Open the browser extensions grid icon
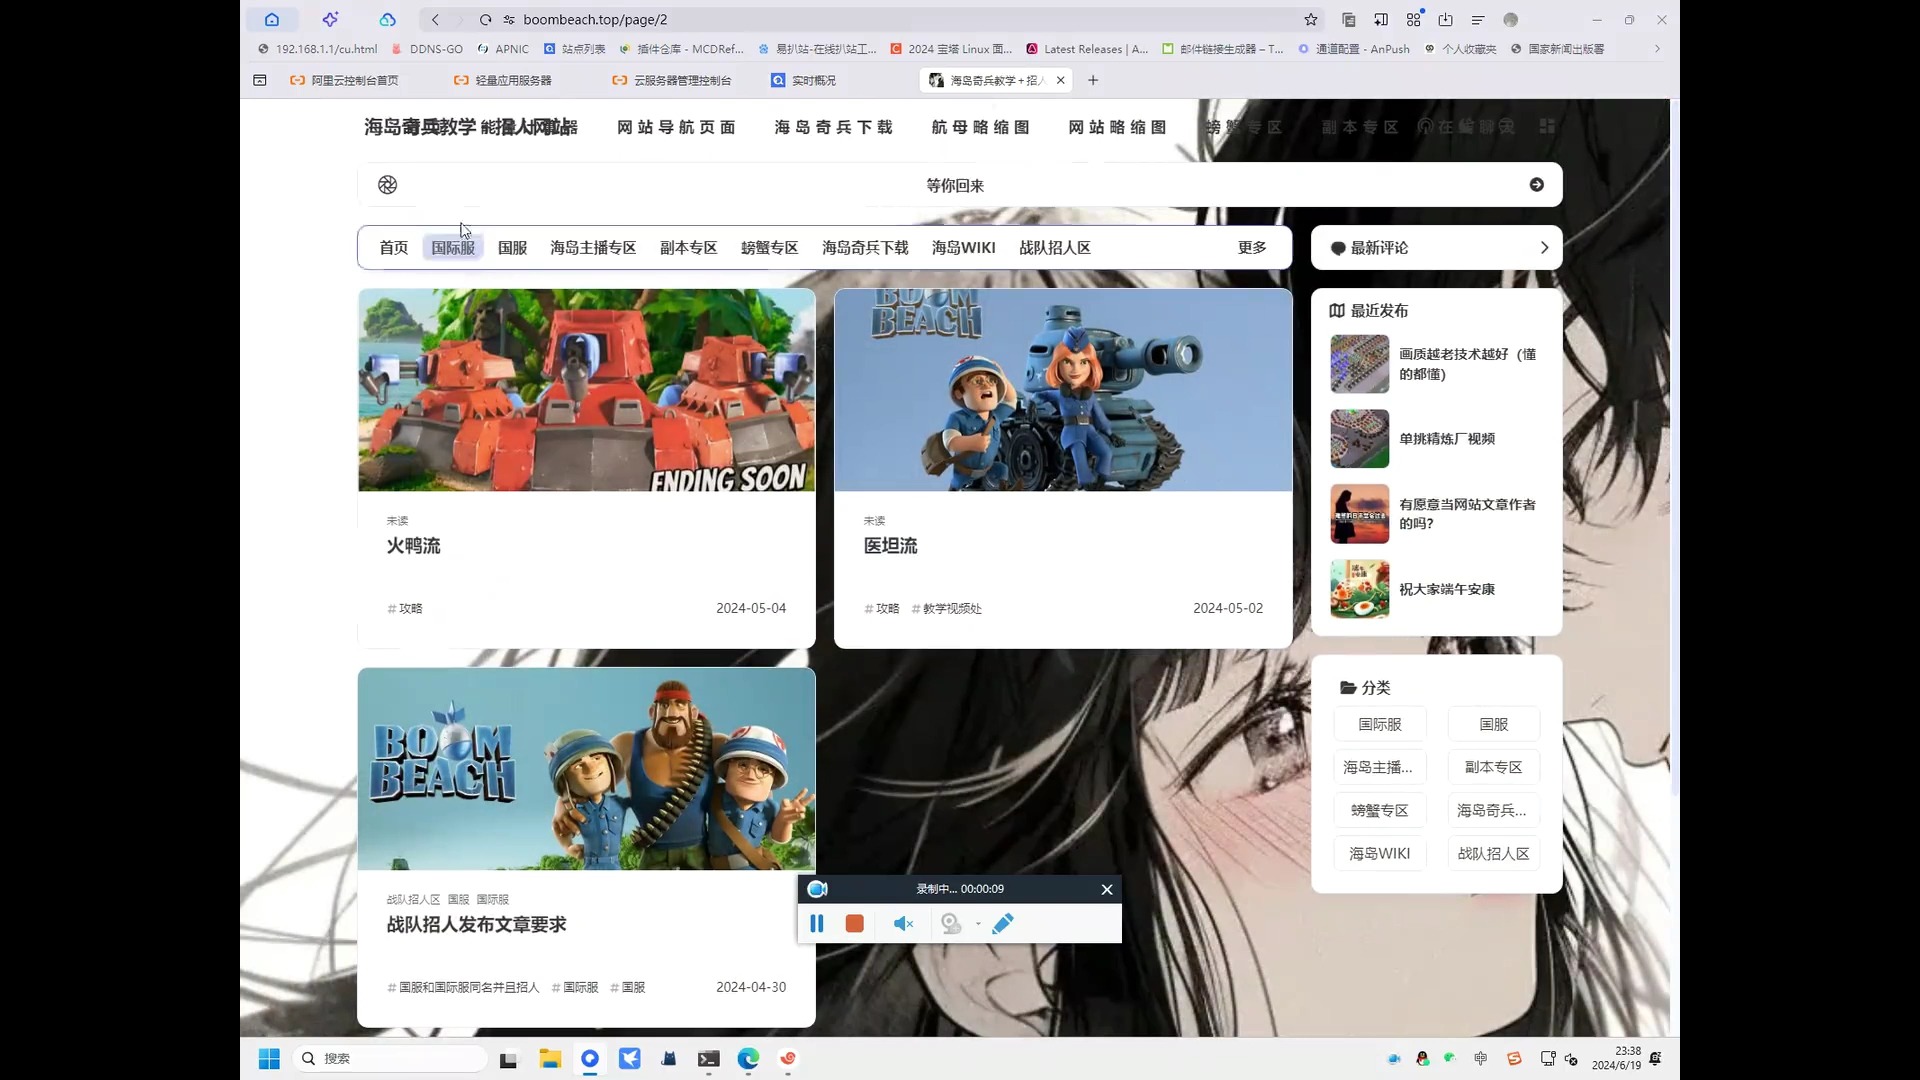This screenshot has width=1920, height=1080. [x=1414, y=19]
